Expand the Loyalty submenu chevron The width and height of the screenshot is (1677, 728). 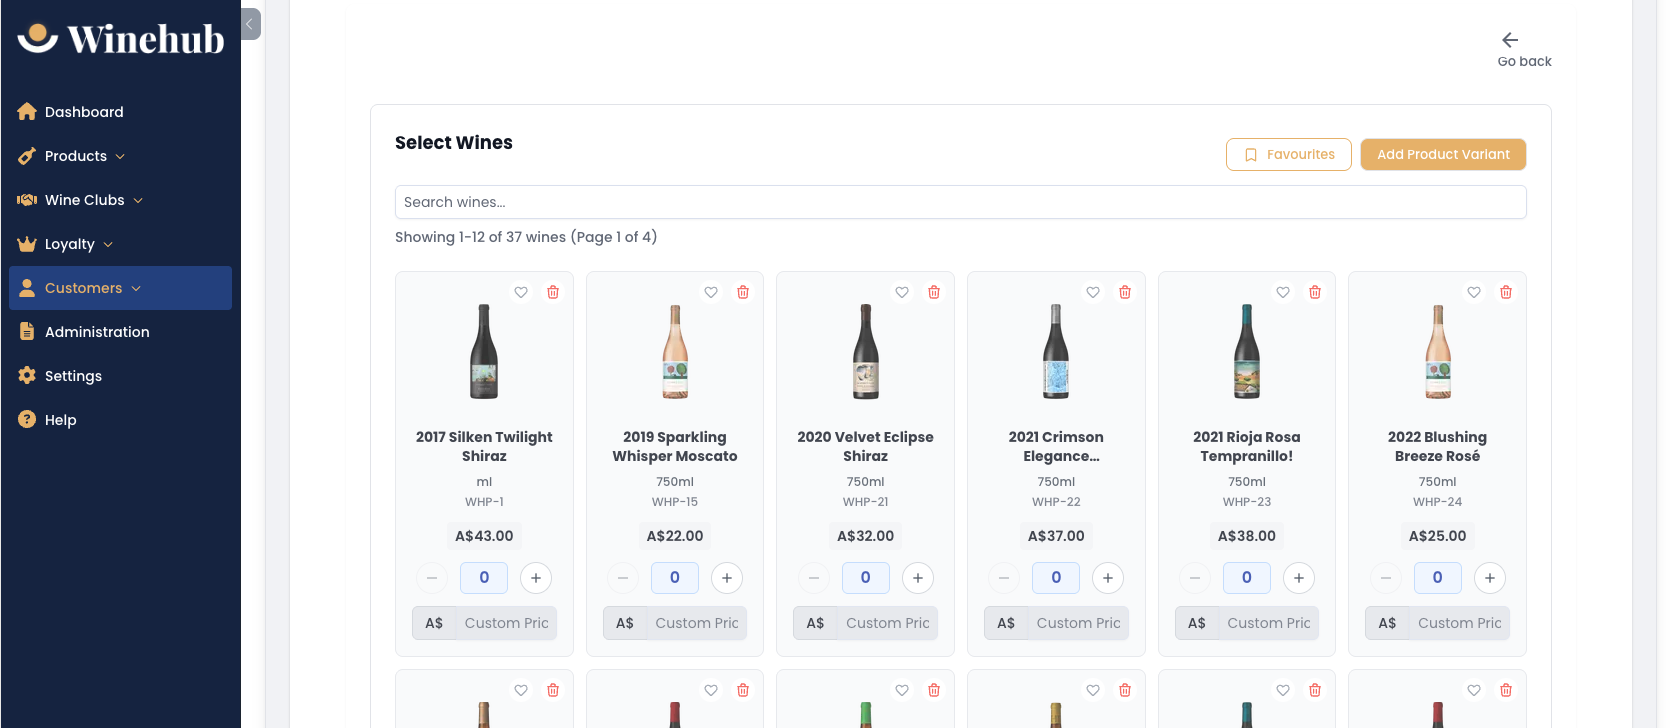pos(108,244)
